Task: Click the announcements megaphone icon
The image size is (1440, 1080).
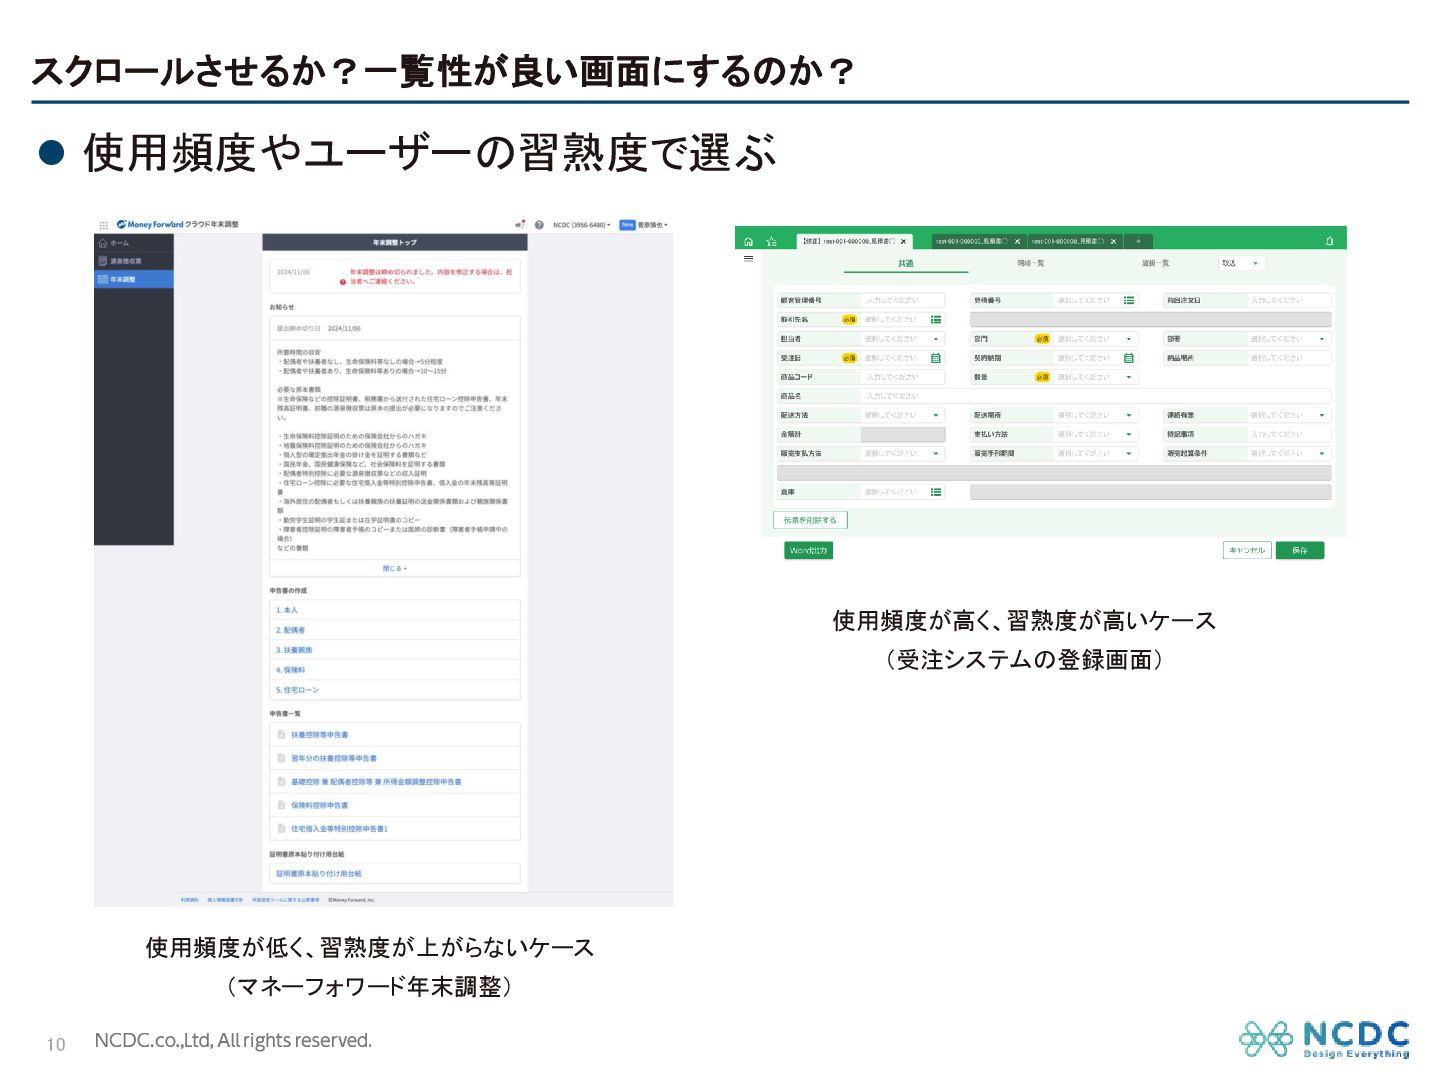Action: click(520, 225)
